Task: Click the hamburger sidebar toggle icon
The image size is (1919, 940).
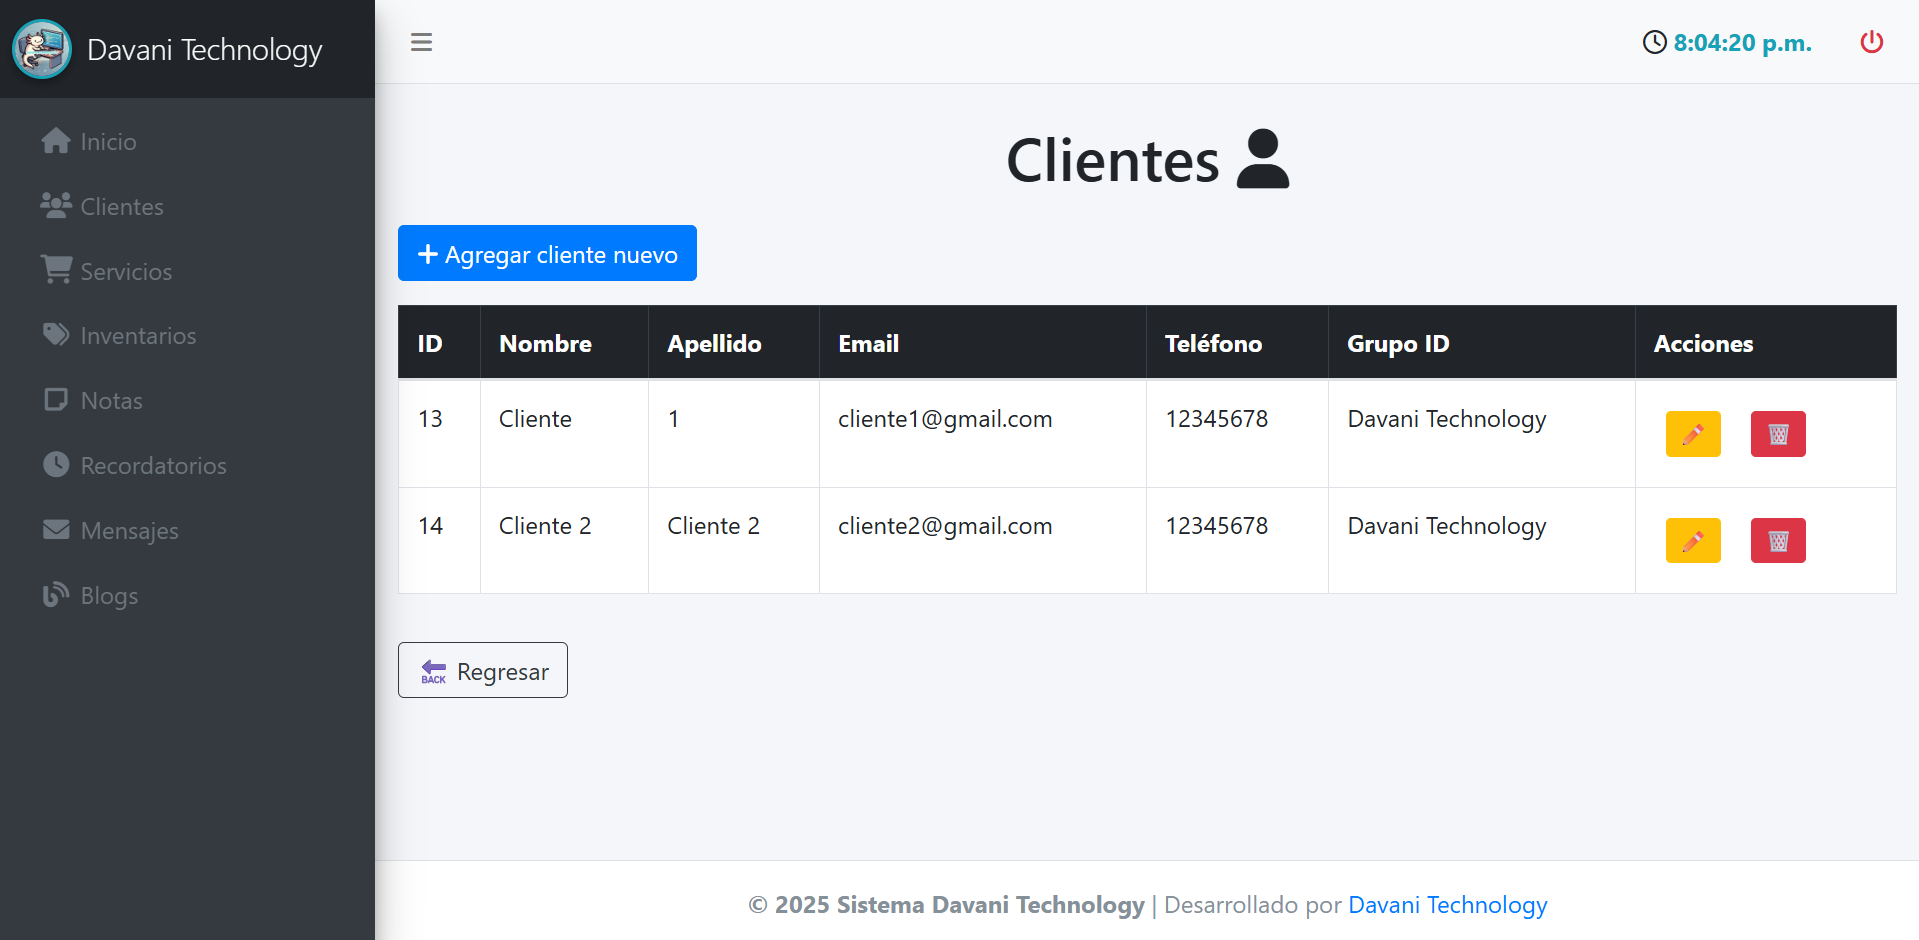Action: (x=421, y=42)
